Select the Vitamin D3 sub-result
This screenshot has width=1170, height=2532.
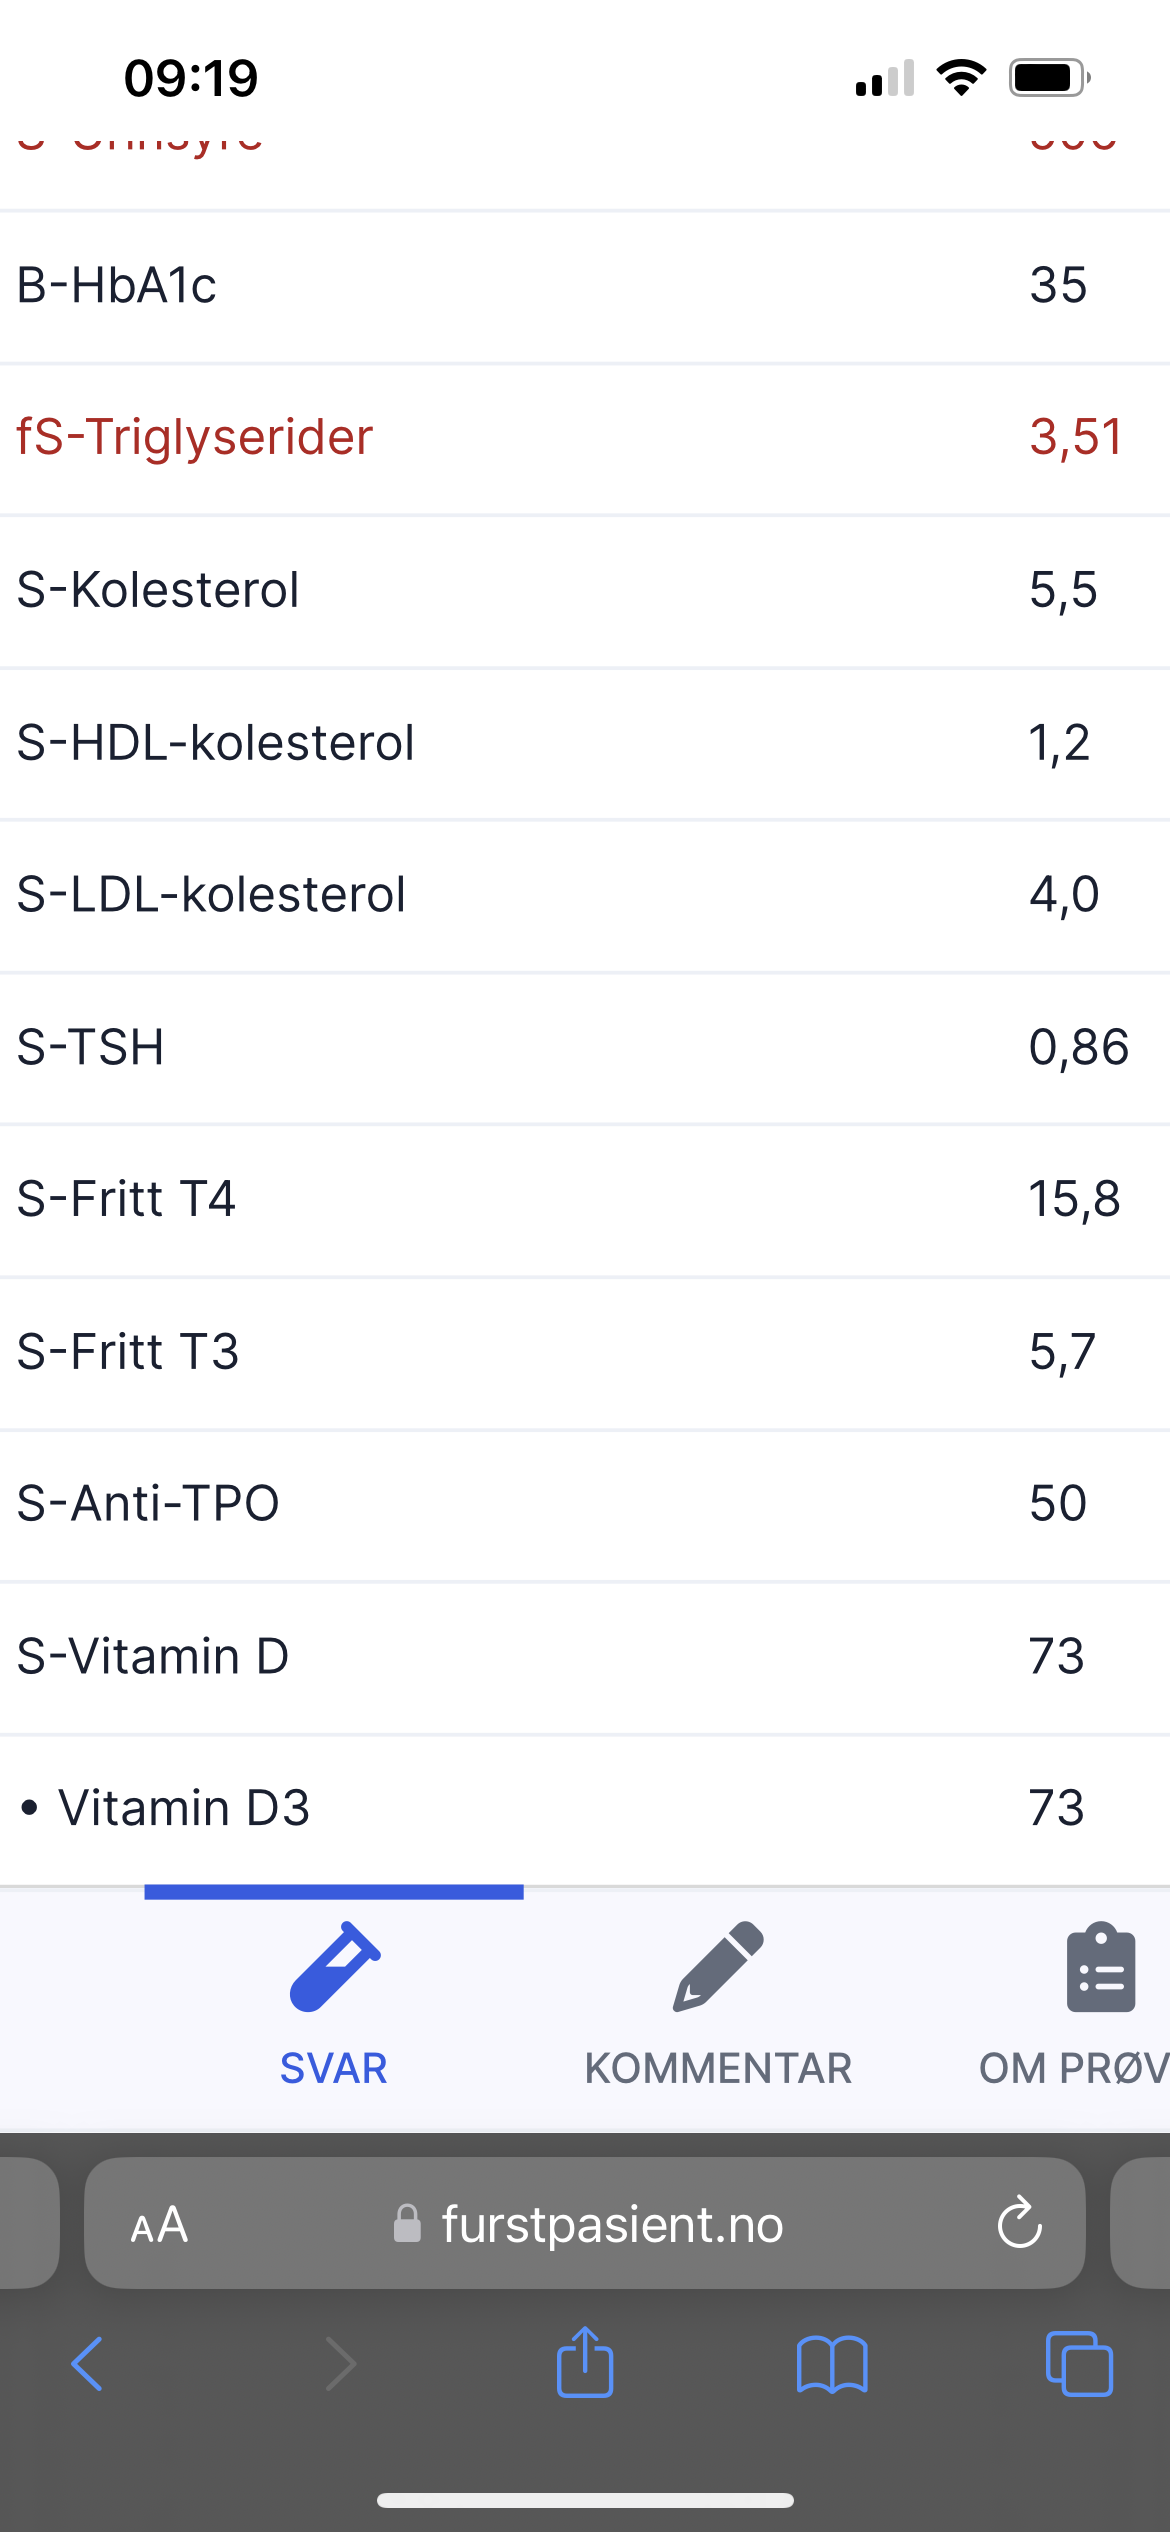coord(585,1808)
